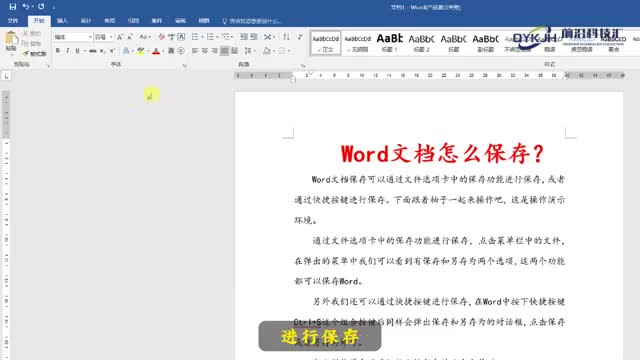Screen dimensions: 640x360
Task: Toggle Superscript formatting
Action: coord(112,51)
